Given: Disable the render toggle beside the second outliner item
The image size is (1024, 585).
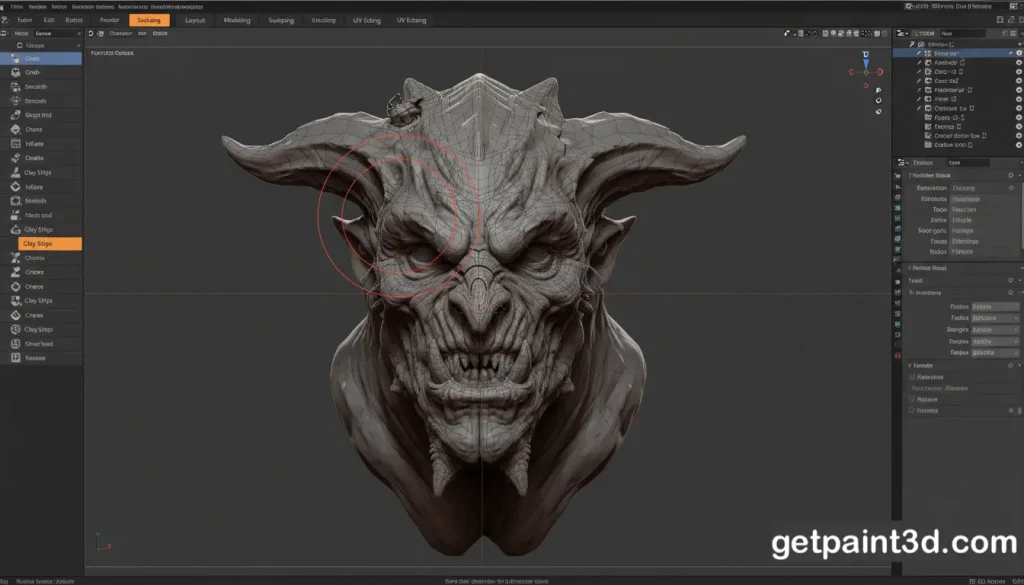Looking at the screenshot, I should [x=1020, y=61].
